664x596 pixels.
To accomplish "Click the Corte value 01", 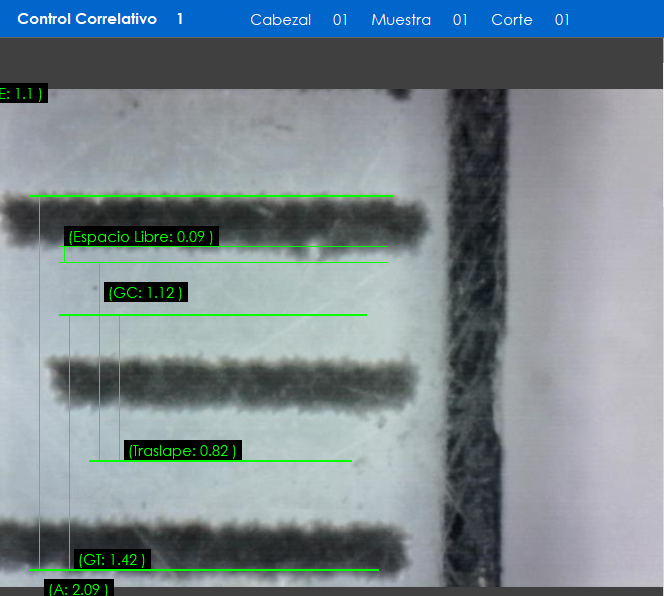I will [562, 20].
